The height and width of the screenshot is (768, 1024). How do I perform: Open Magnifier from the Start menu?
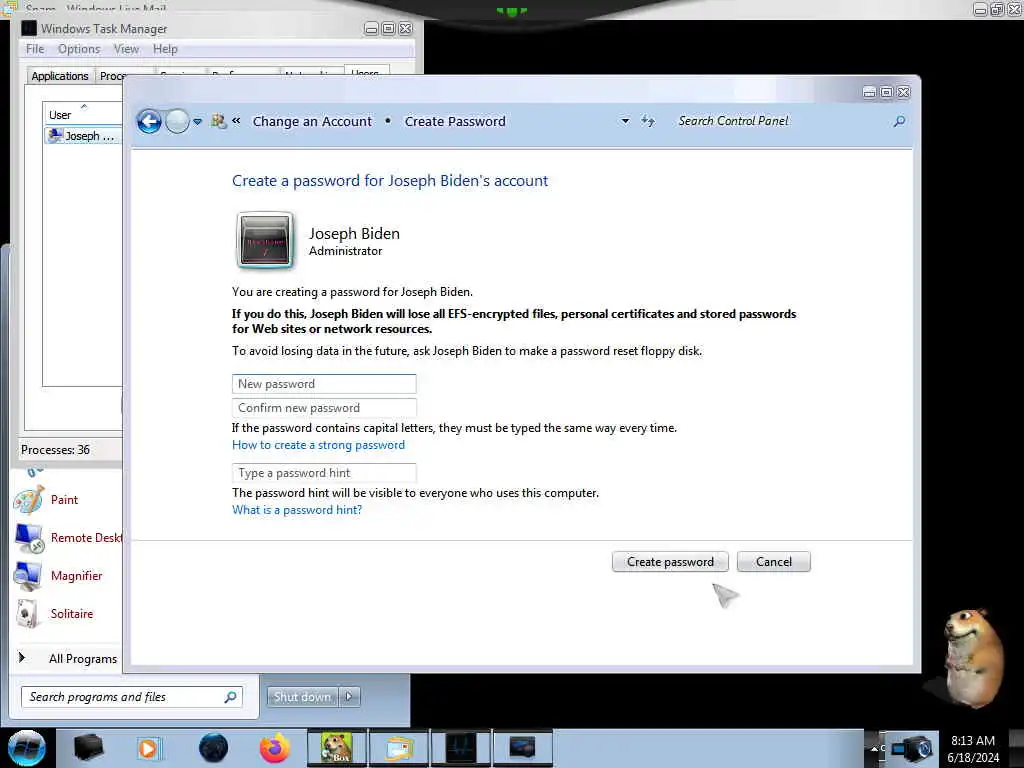click(x=58, y=576)
